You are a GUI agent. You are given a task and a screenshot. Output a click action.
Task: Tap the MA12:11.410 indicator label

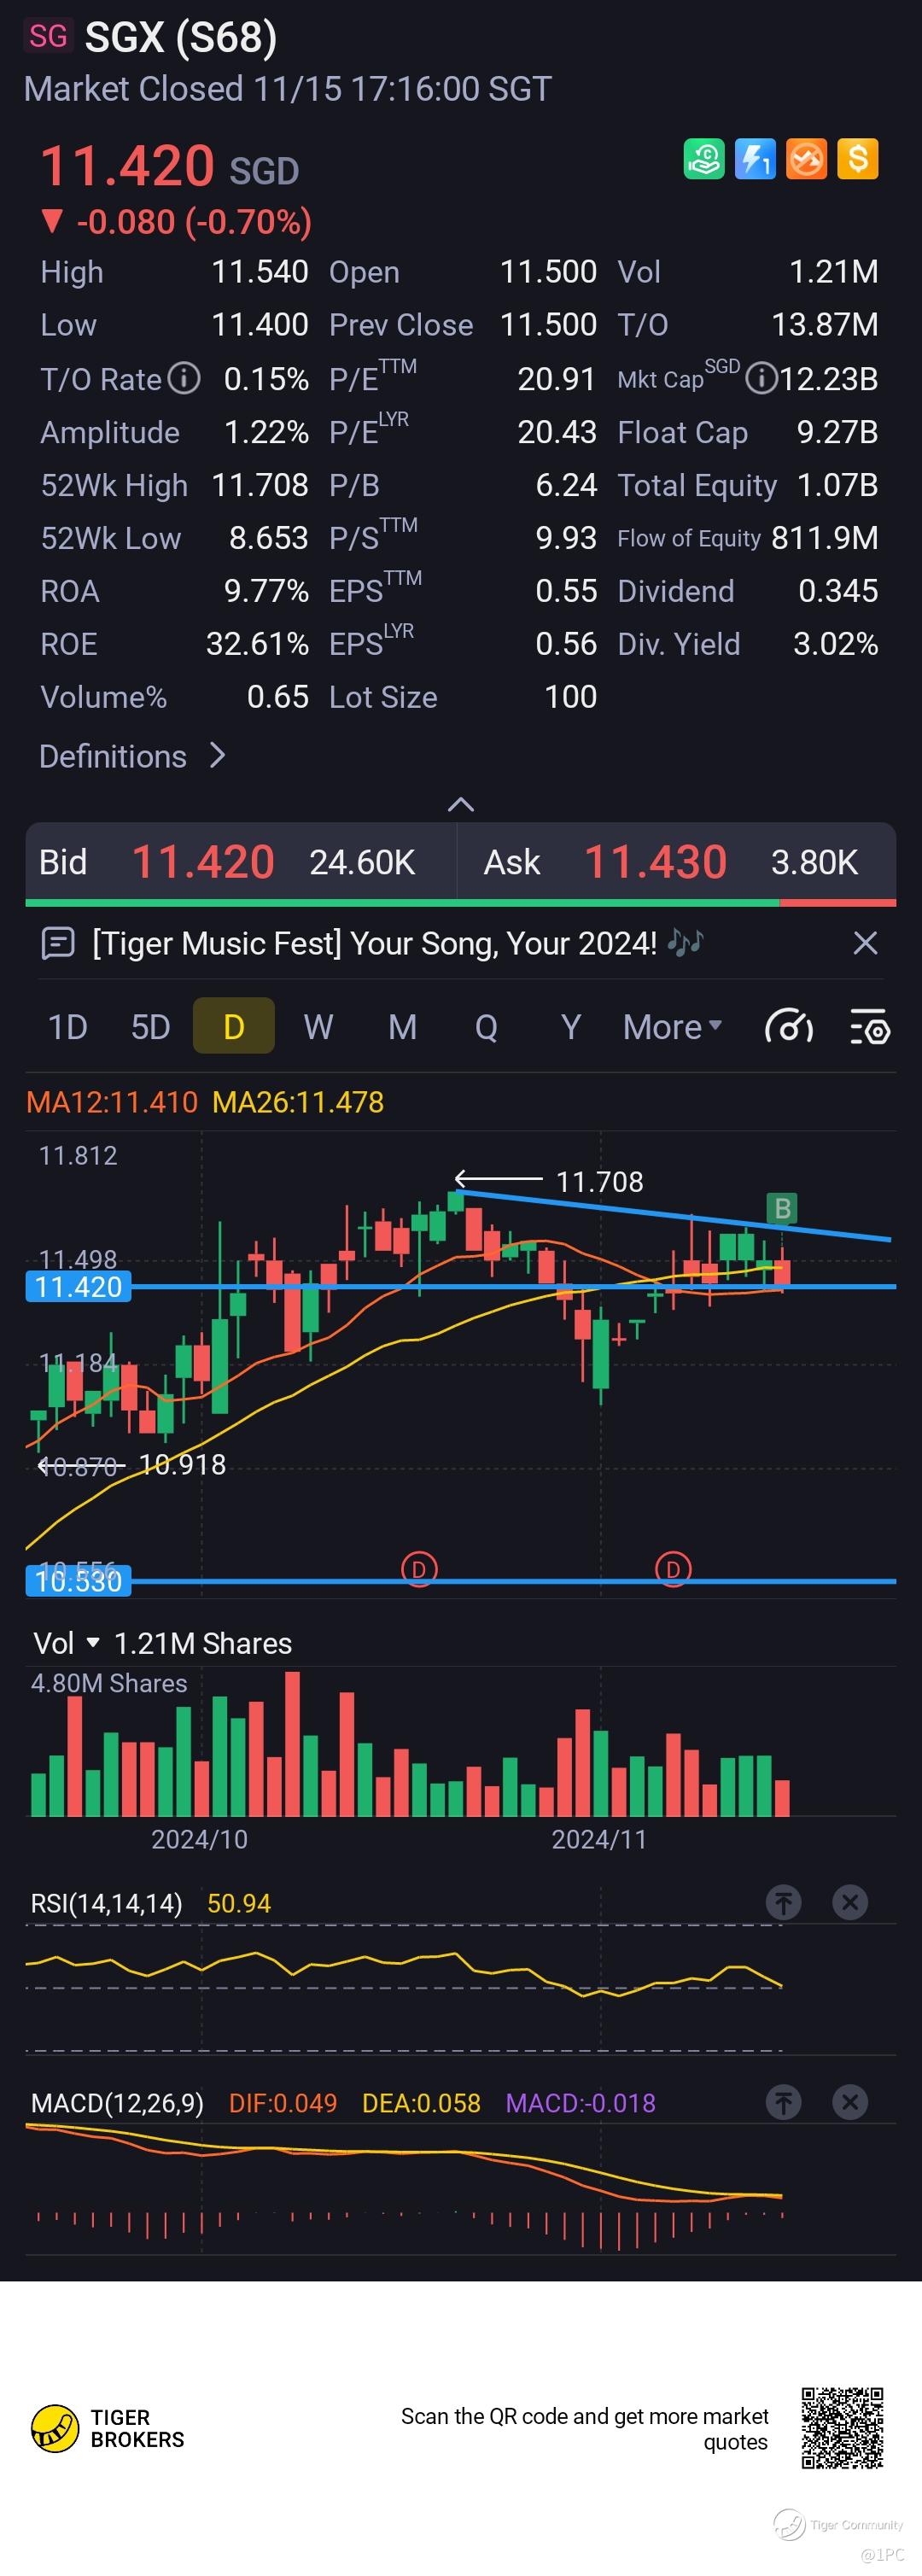(112, 1102)
